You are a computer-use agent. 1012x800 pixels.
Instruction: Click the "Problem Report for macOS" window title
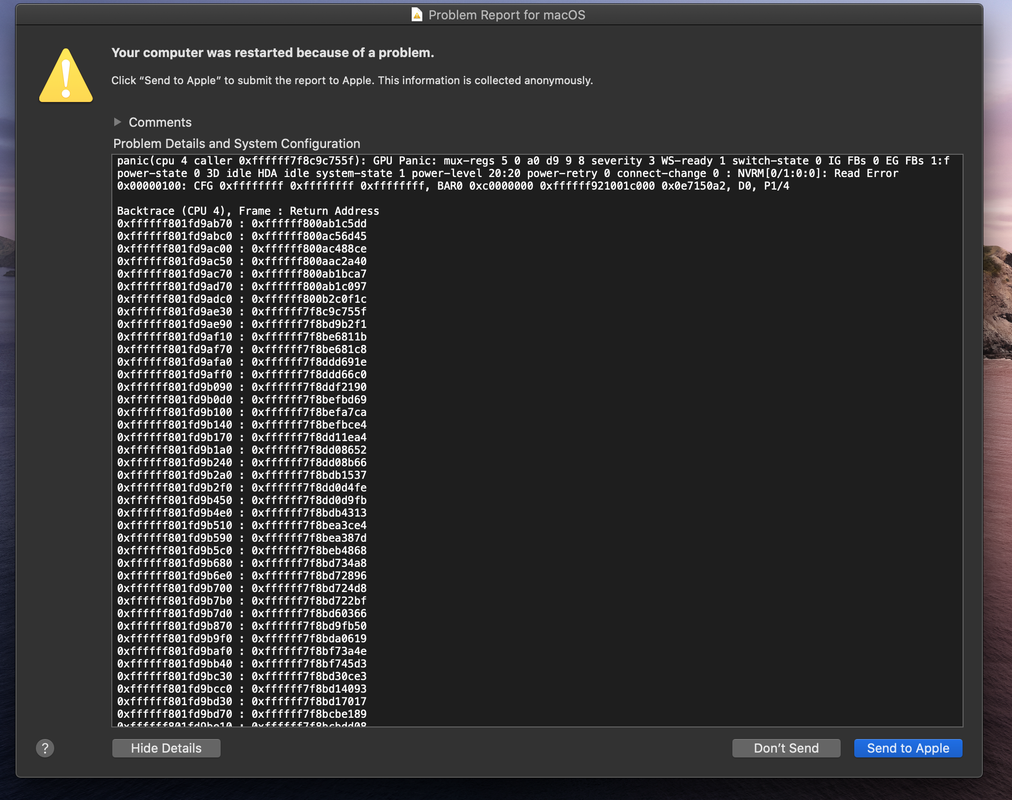[x=507, y=15]
